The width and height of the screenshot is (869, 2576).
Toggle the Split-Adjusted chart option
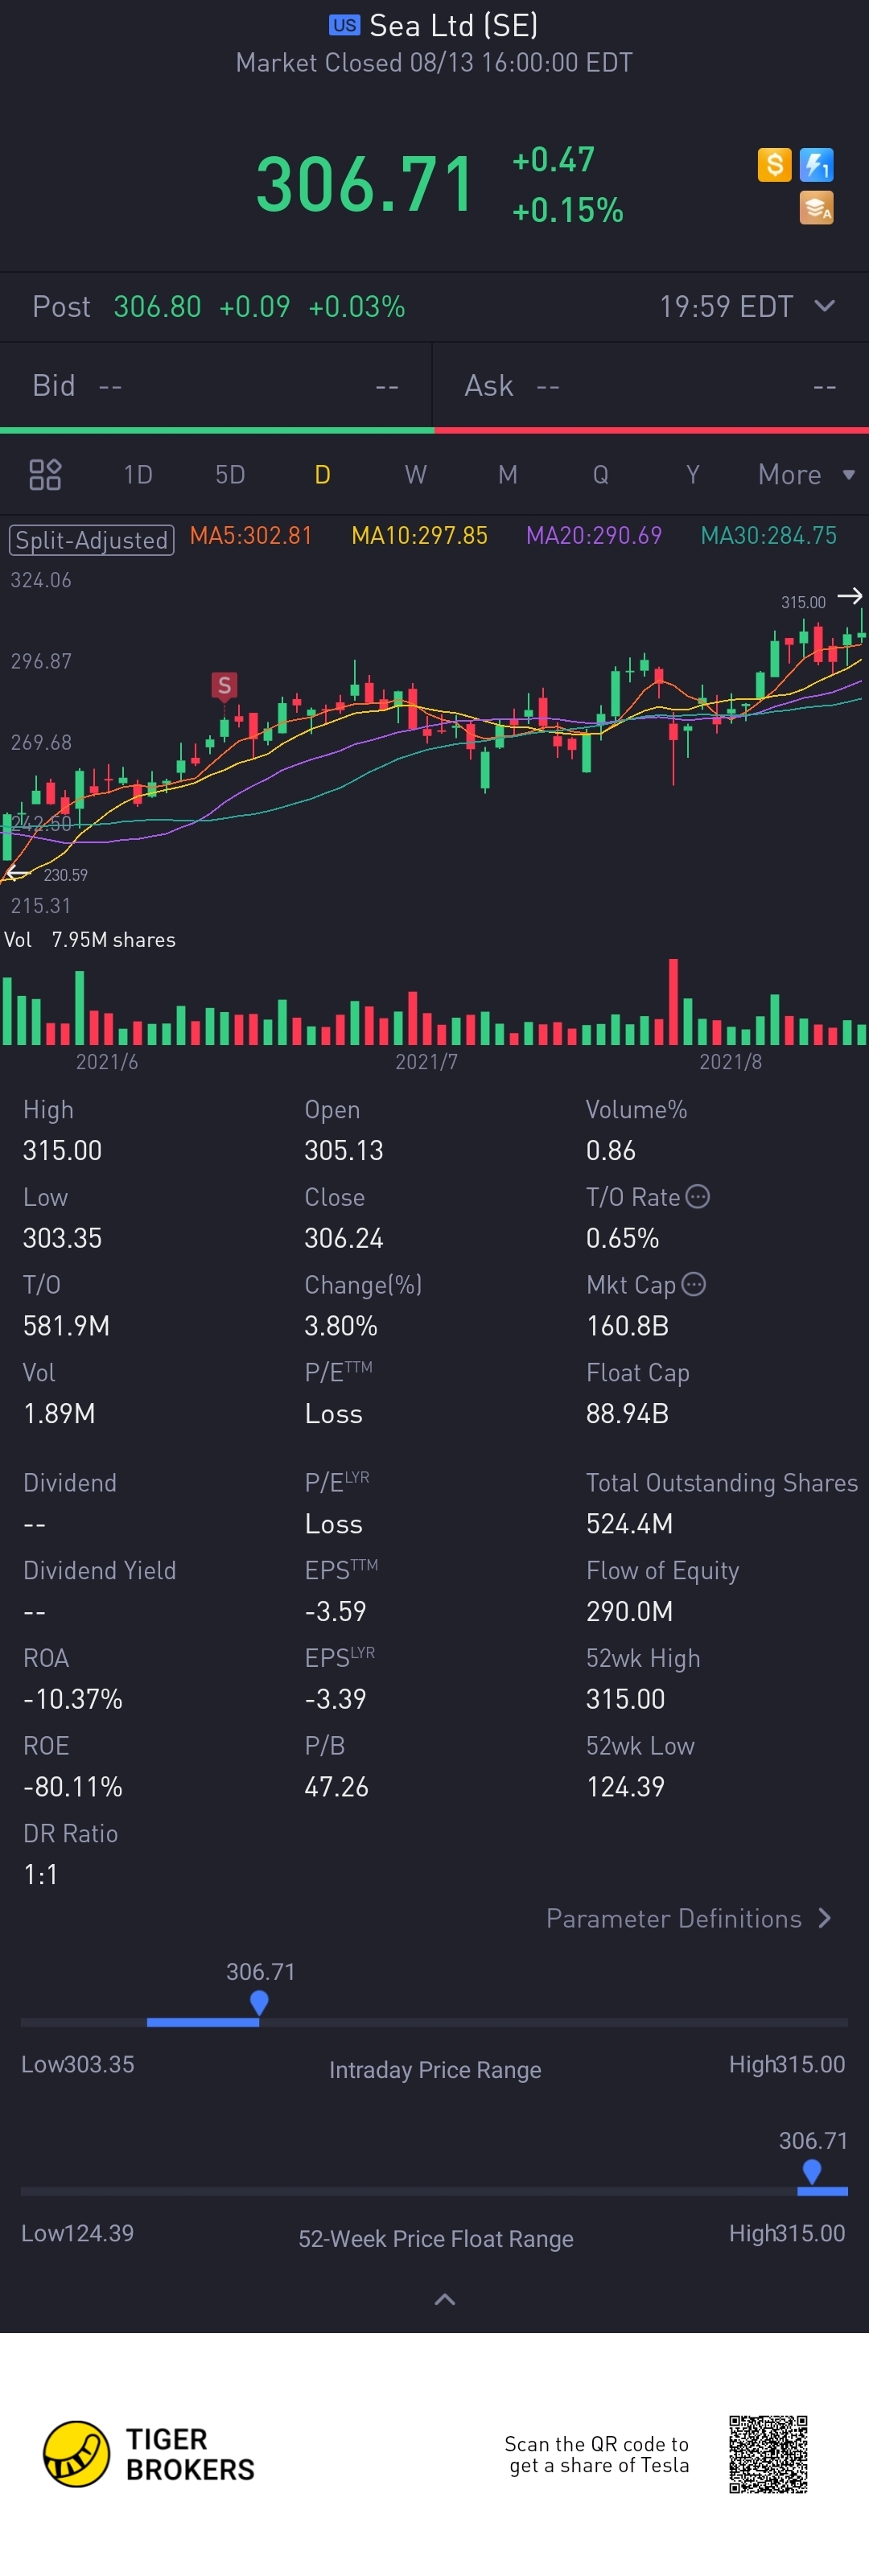92,540
